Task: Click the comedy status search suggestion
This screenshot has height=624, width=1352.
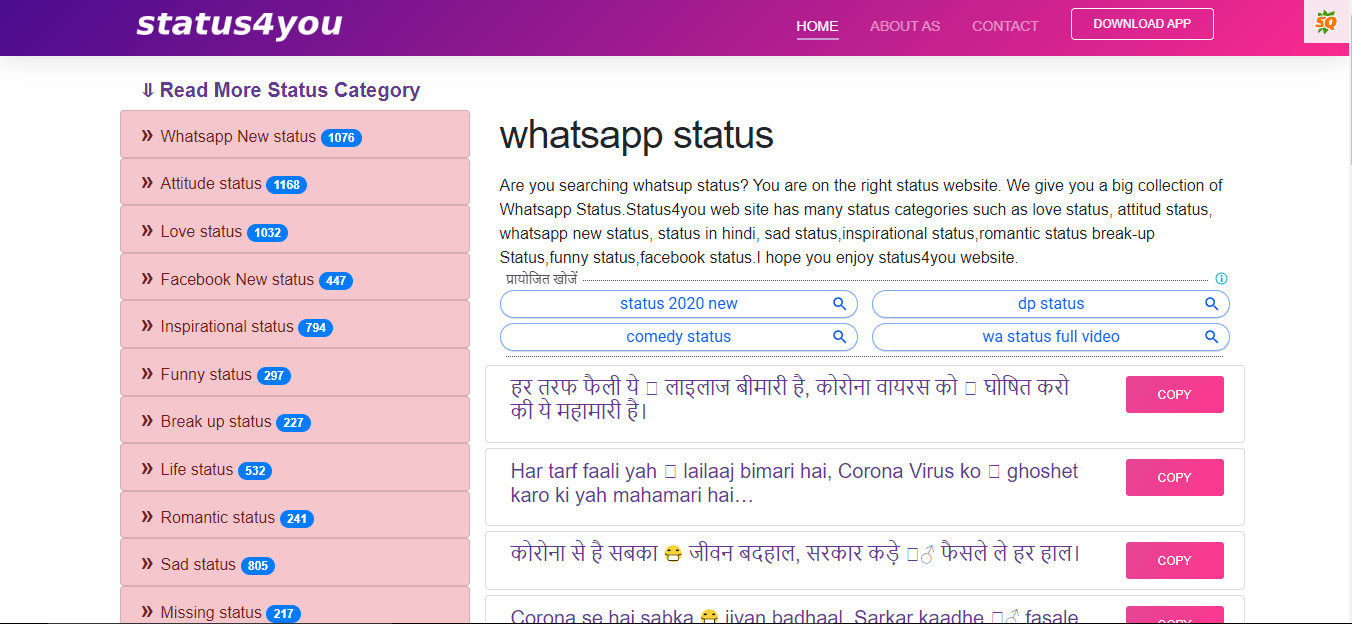Action: pos(679,337)
